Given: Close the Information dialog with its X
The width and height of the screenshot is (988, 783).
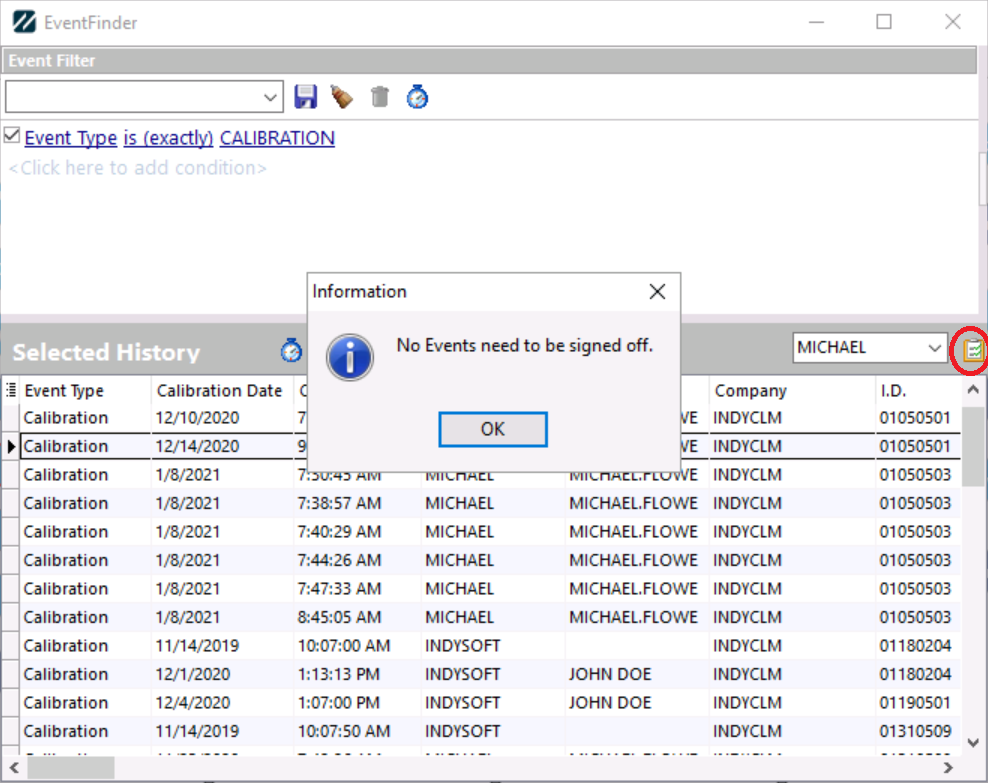Looking at the screenshot, I should [x=656, y=292].
